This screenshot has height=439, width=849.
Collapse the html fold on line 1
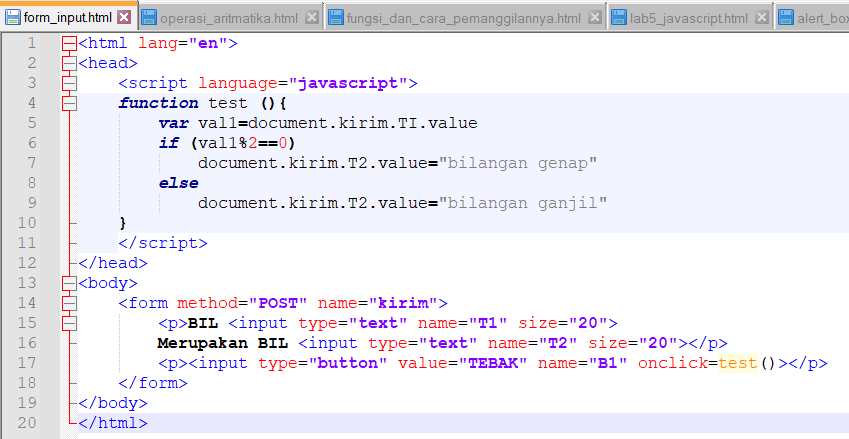tap(69, 43)
